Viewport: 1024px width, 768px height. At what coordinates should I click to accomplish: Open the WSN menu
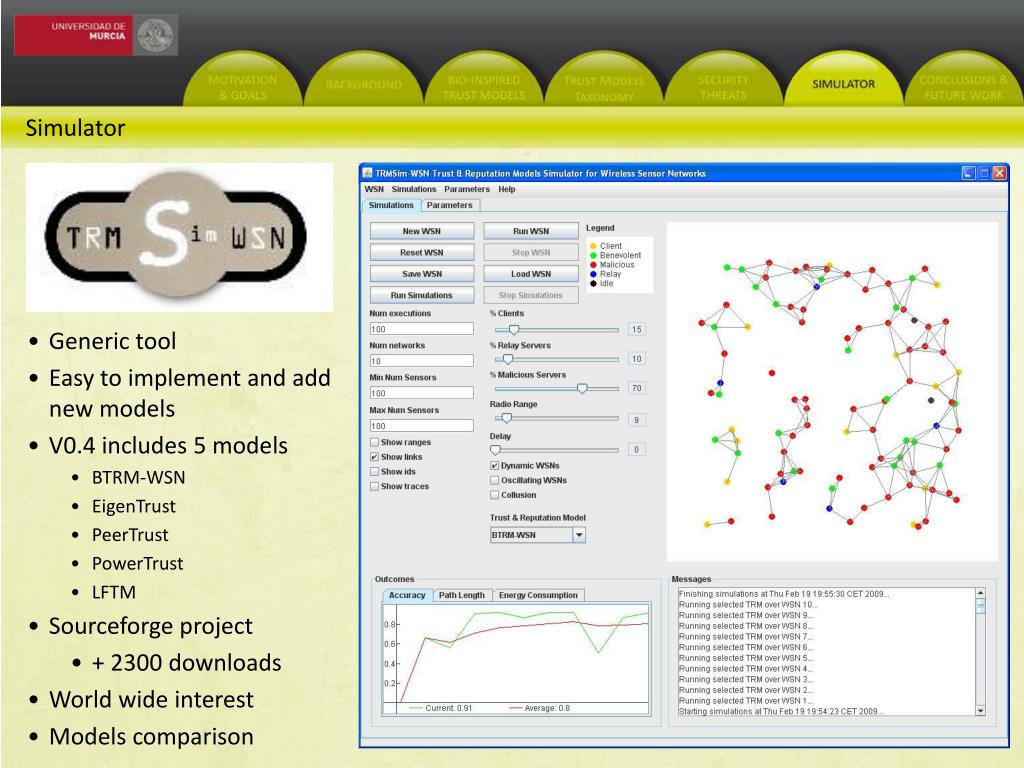(374, 189)
